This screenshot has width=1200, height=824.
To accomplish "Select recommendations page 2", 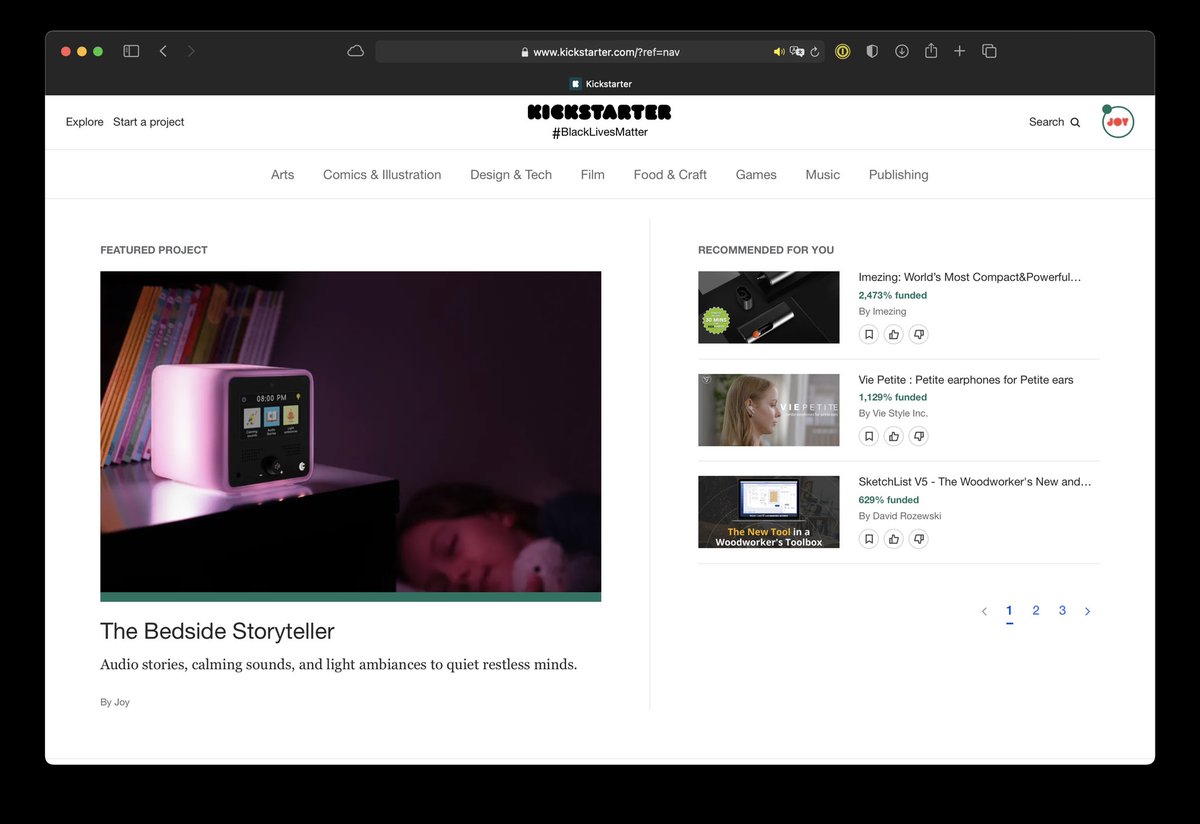I will click(x=1036, y=611).
